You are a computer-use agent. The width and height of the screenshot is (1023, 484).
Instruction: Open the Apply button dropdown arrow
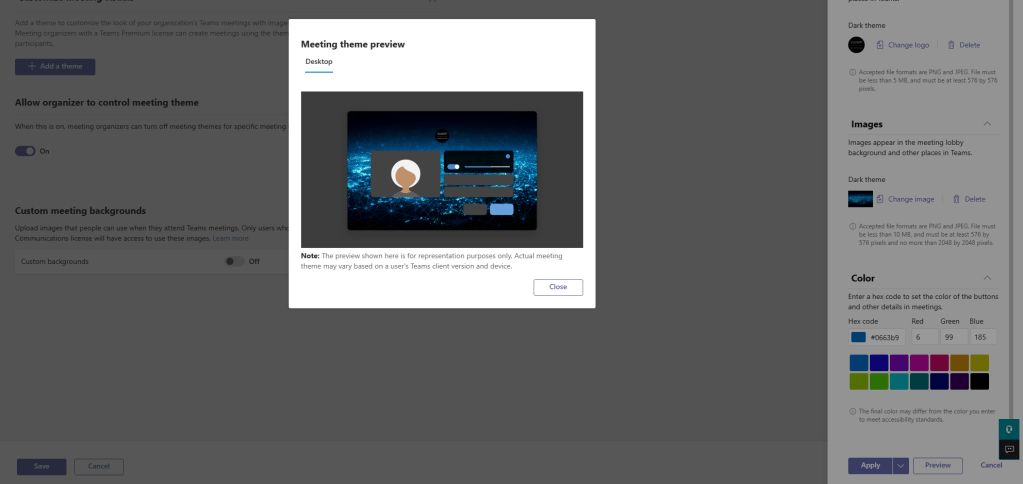click(x=901, y=465)
